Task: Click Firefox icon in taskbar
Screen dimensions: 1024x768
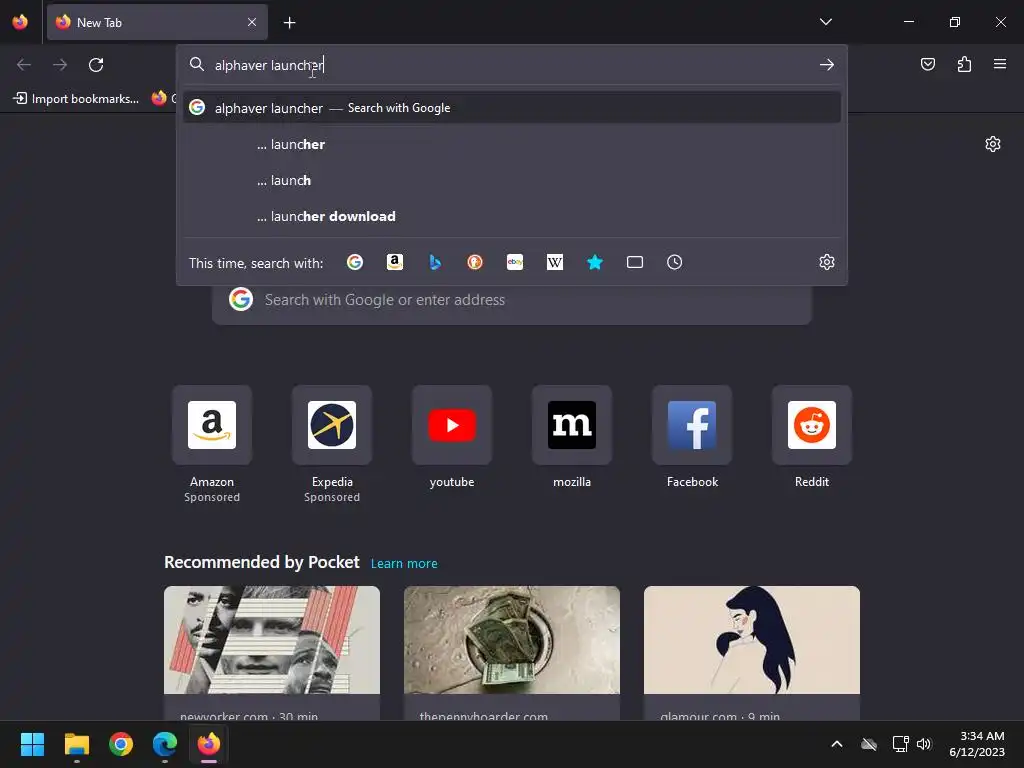Action: 209,744
